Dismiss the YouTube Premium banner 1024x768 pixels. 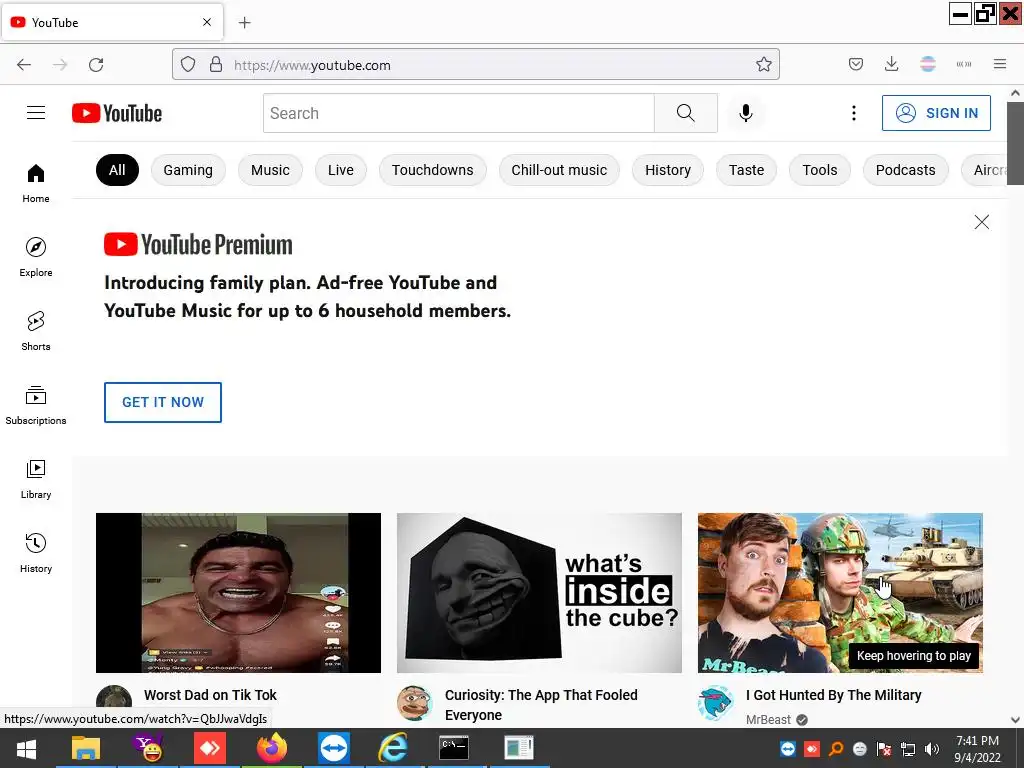pyautogui.click(x=982, y=222)
